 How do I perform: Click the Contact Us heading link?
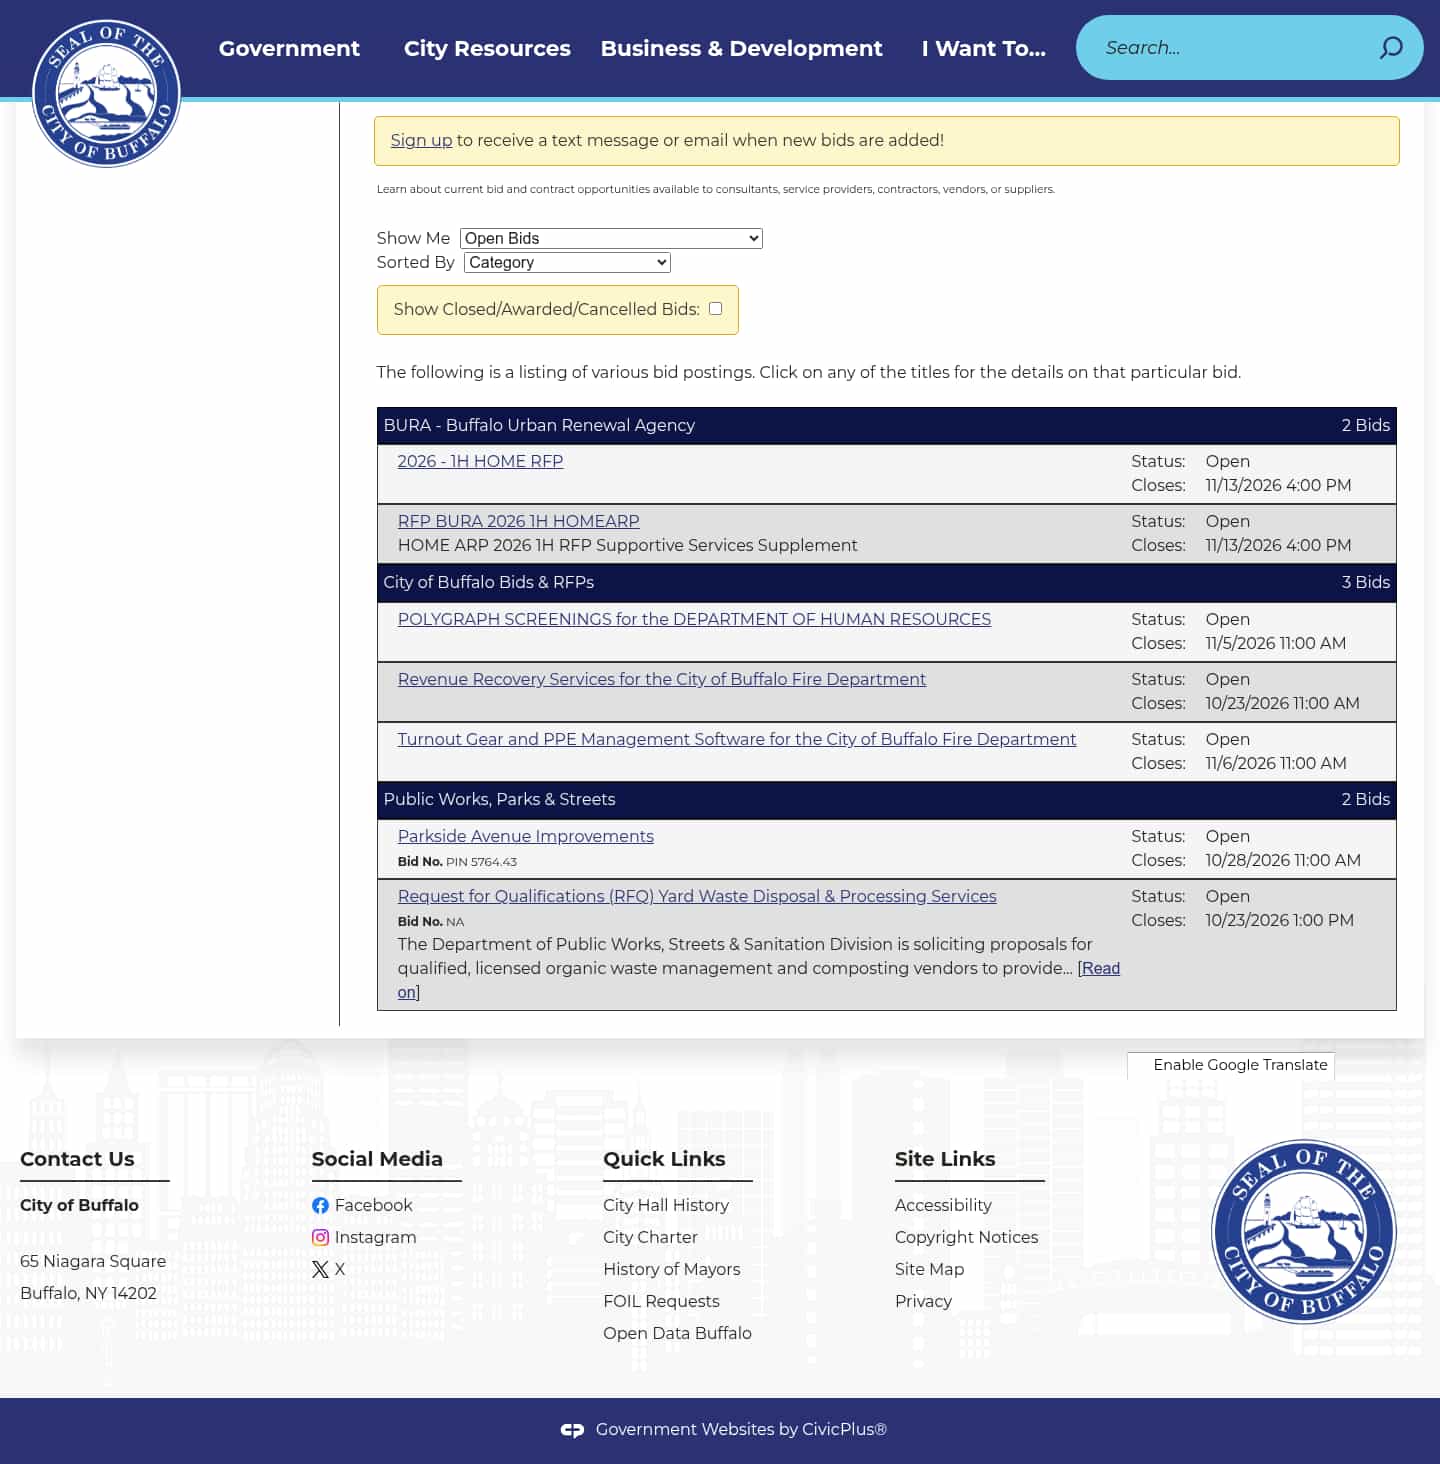tap(77, 1159)
